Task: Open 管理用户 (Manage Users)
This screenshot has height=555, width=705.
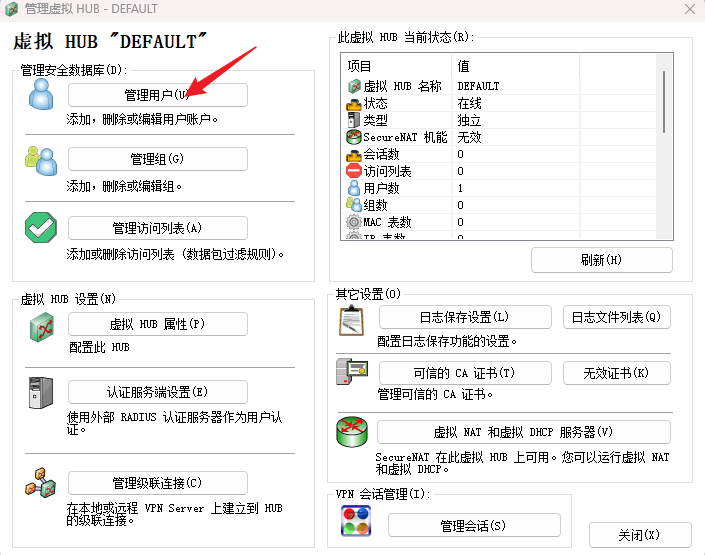Action: point(157,95)
